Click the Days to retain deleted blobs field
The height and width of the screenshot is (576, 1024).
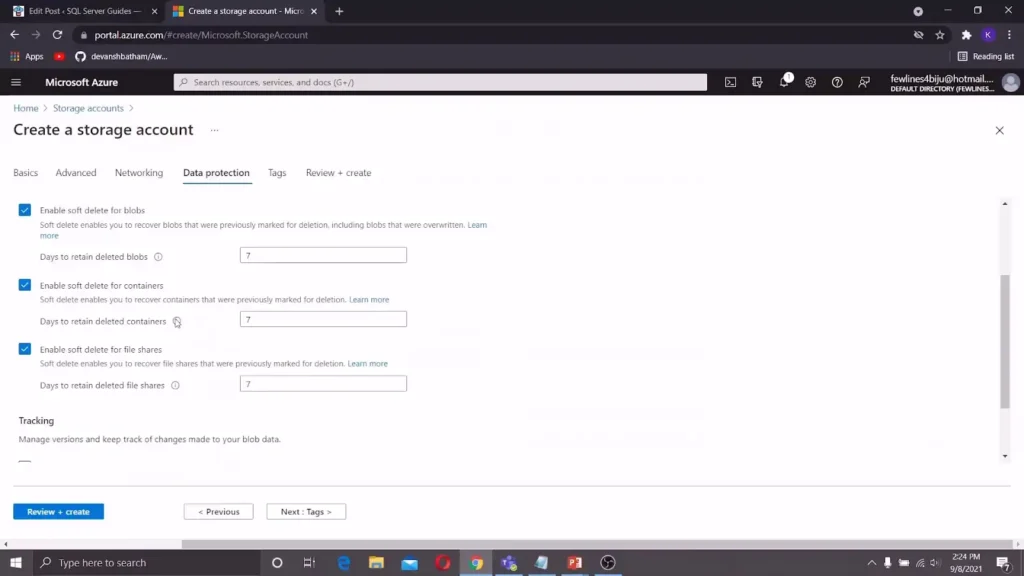click(x=323, y=255)
